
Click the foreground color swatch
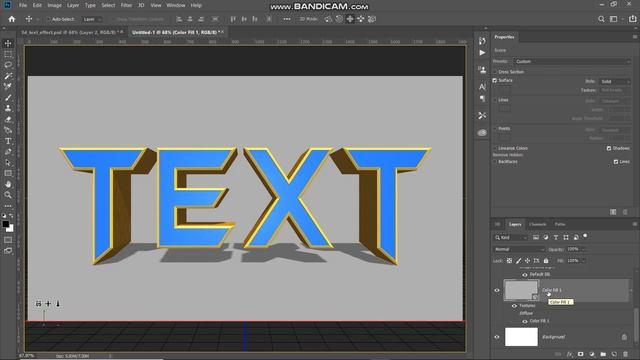(6, 224)
